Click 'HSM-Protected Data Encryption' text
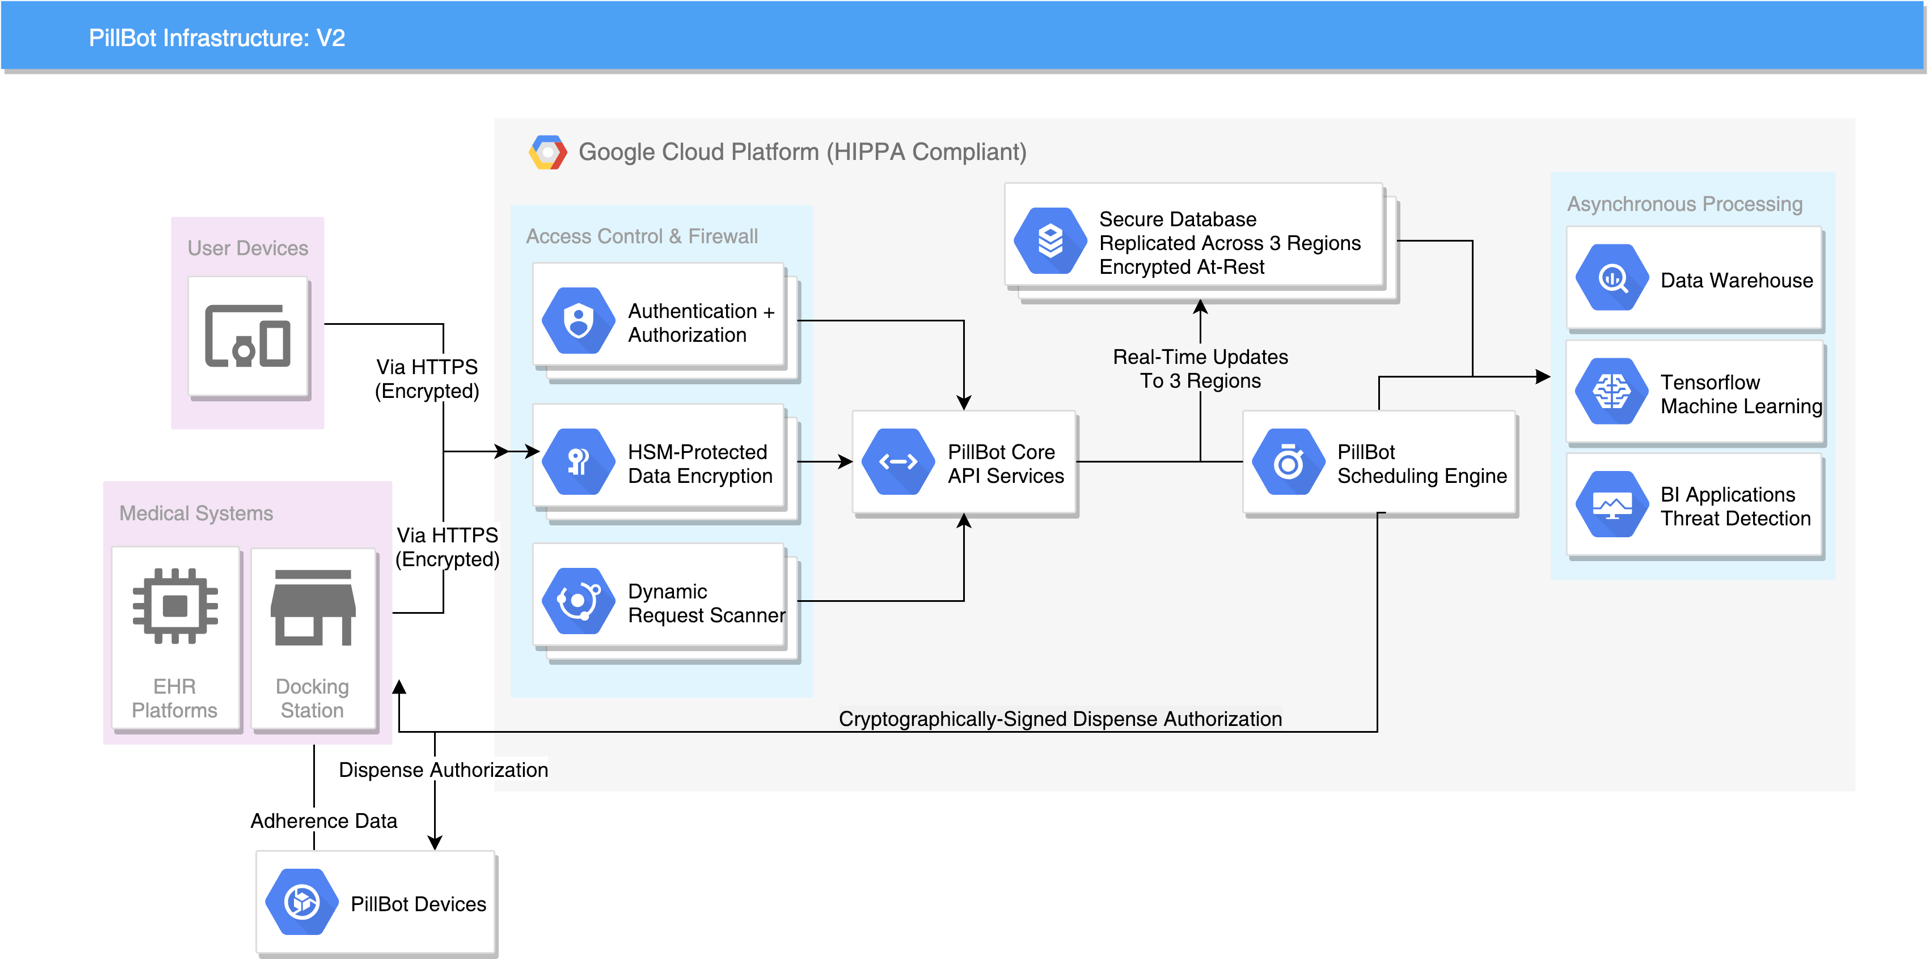The height and width of the screenshot is (959, 1928). (700, 464)
